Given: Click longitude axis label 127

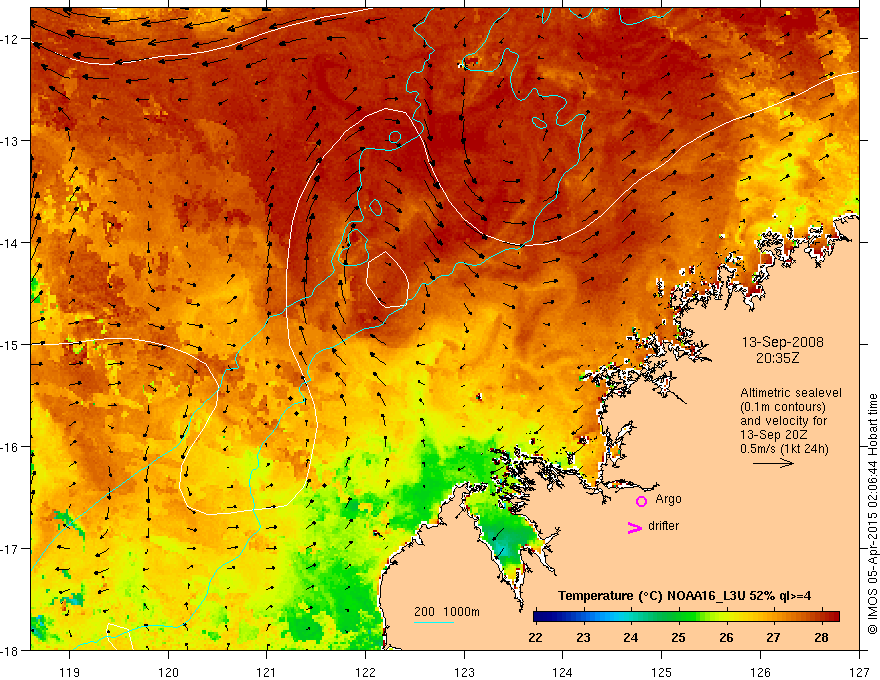Looking at the screenshot, I should tap(859, 673).
